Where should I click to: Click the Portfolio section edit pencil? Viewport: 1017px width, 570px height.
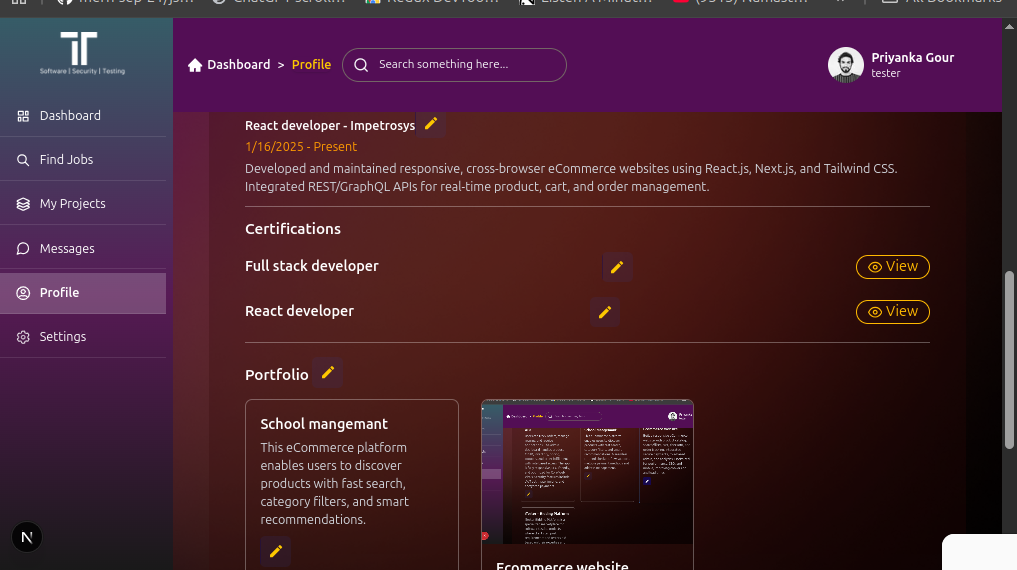pyautogui.click(x=327, y=373)
